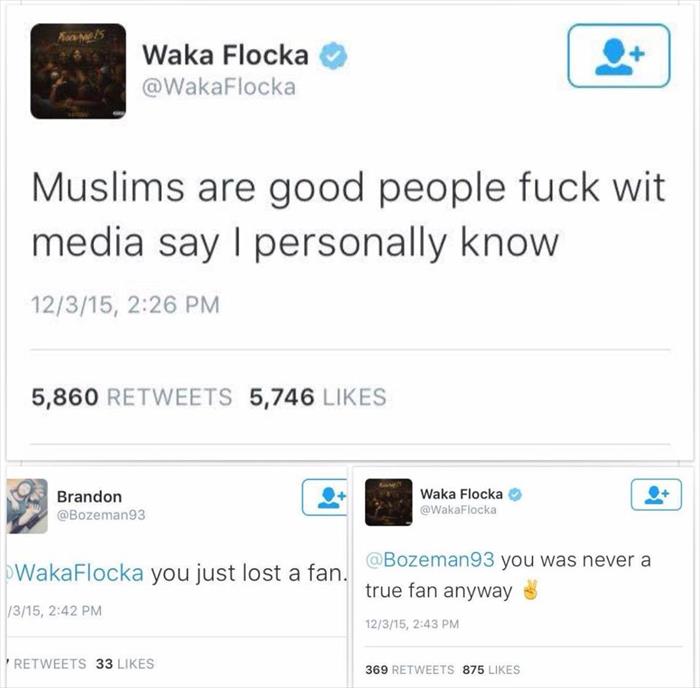Click the follow button beside Brandon's tweet
This screenshot has height=688, width=700.
(x=325, y=497)
